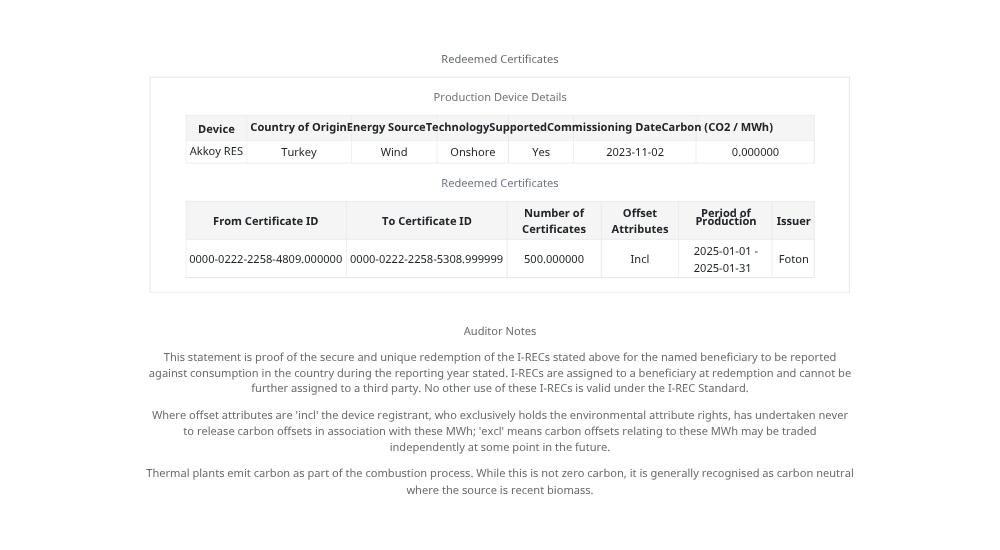Click the Auditor Notes heading
This screenshot has height=550, width=1000.
[x=499, y=331]
